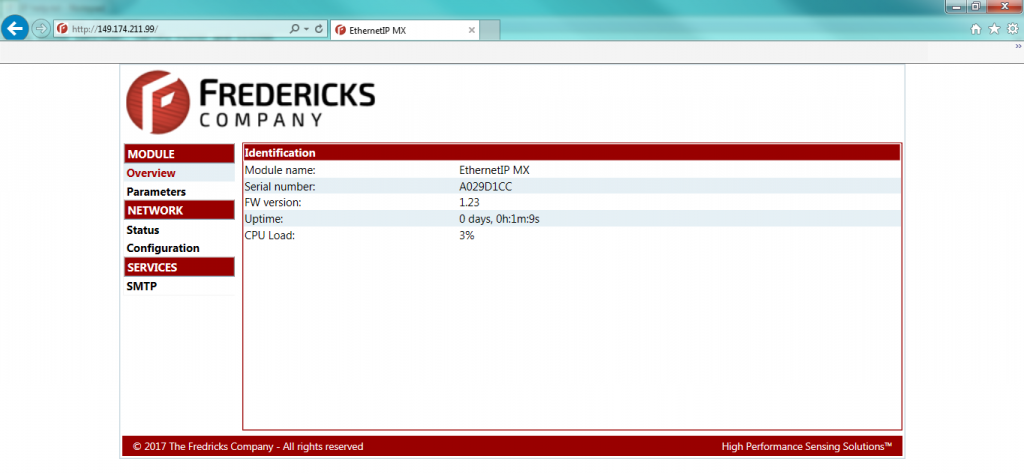Minimize the browser window
The image size is (1024, 474).
pos(957,6)
